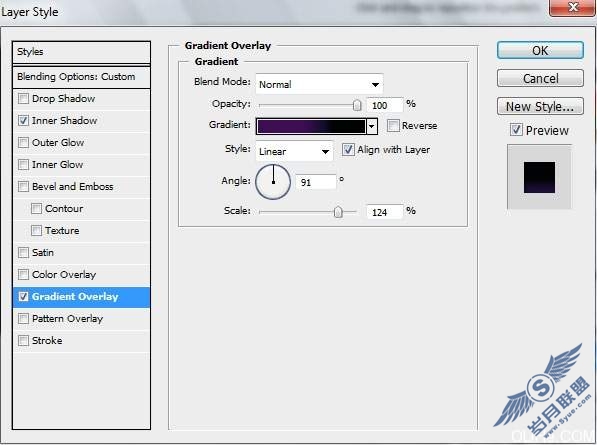Click the Cancel button
Screen dimensions: 597x445
tap(540, 78)
